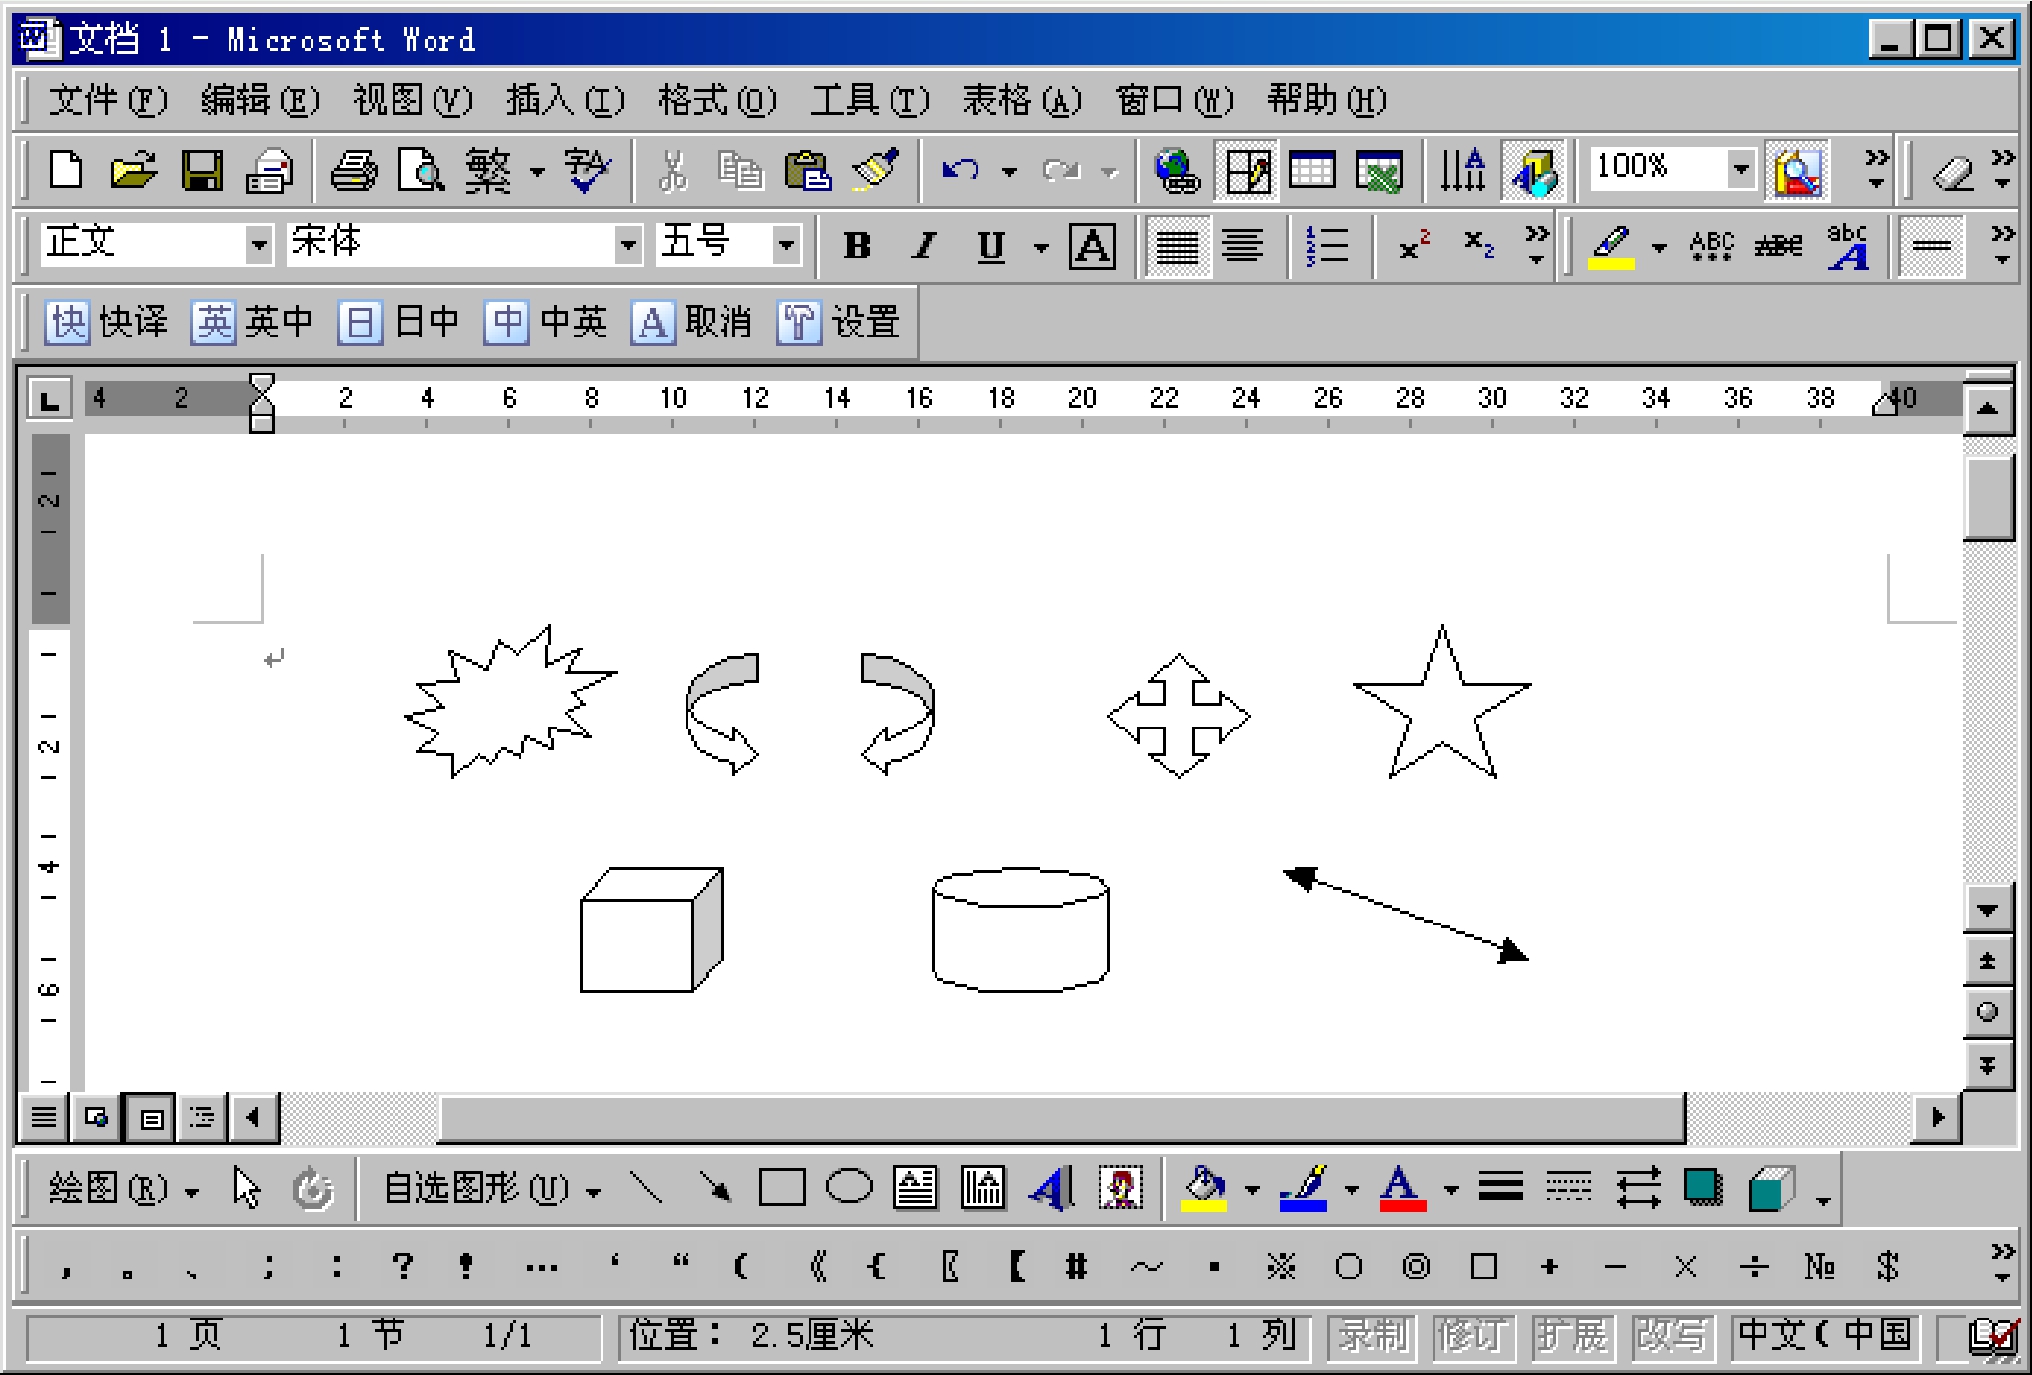Click the Insert WordArt icon
The width and height of the screenshot is (2032, 1375).
pyautogui.click(x=1051, y=1189)
